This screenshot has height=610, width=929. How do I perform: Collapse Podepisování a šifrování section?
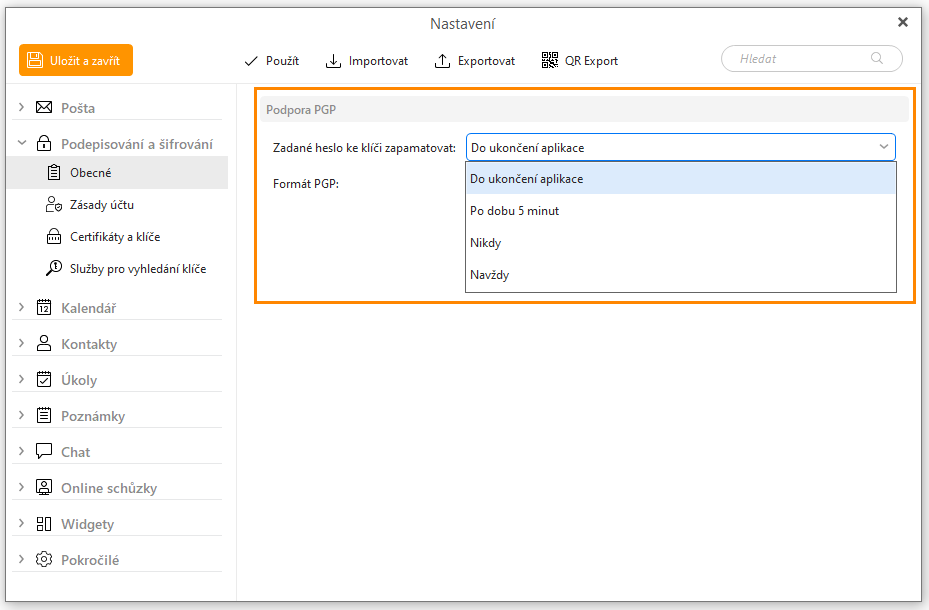tap(21, 144)
